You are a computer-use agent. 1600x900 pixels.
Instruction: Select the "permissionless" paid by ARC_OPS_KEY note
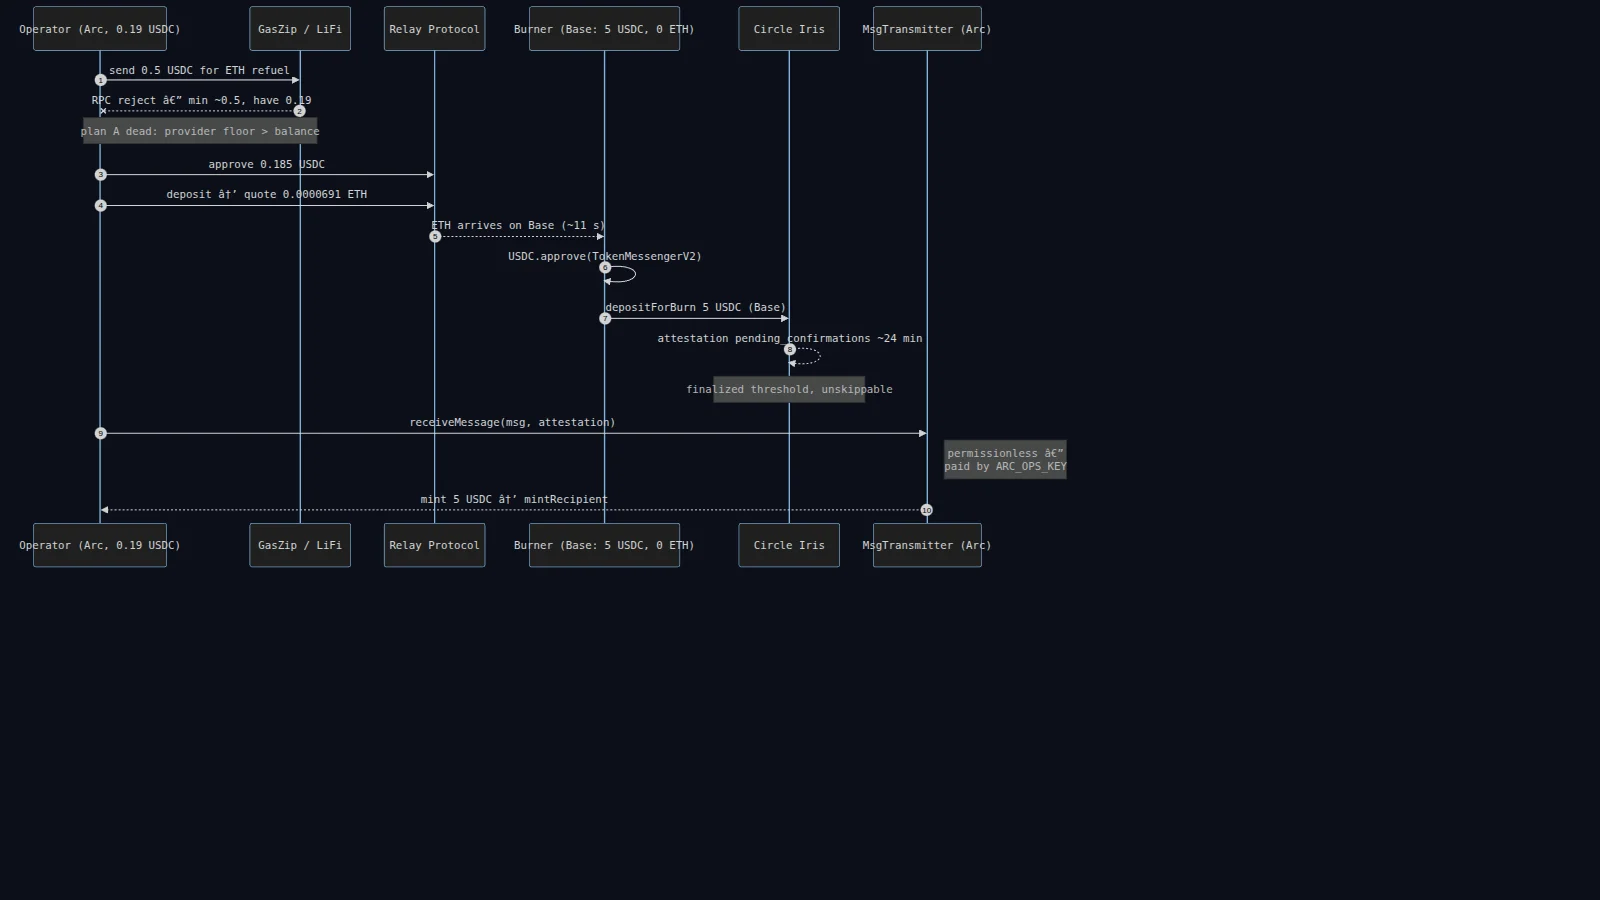tap(1005, 460)
